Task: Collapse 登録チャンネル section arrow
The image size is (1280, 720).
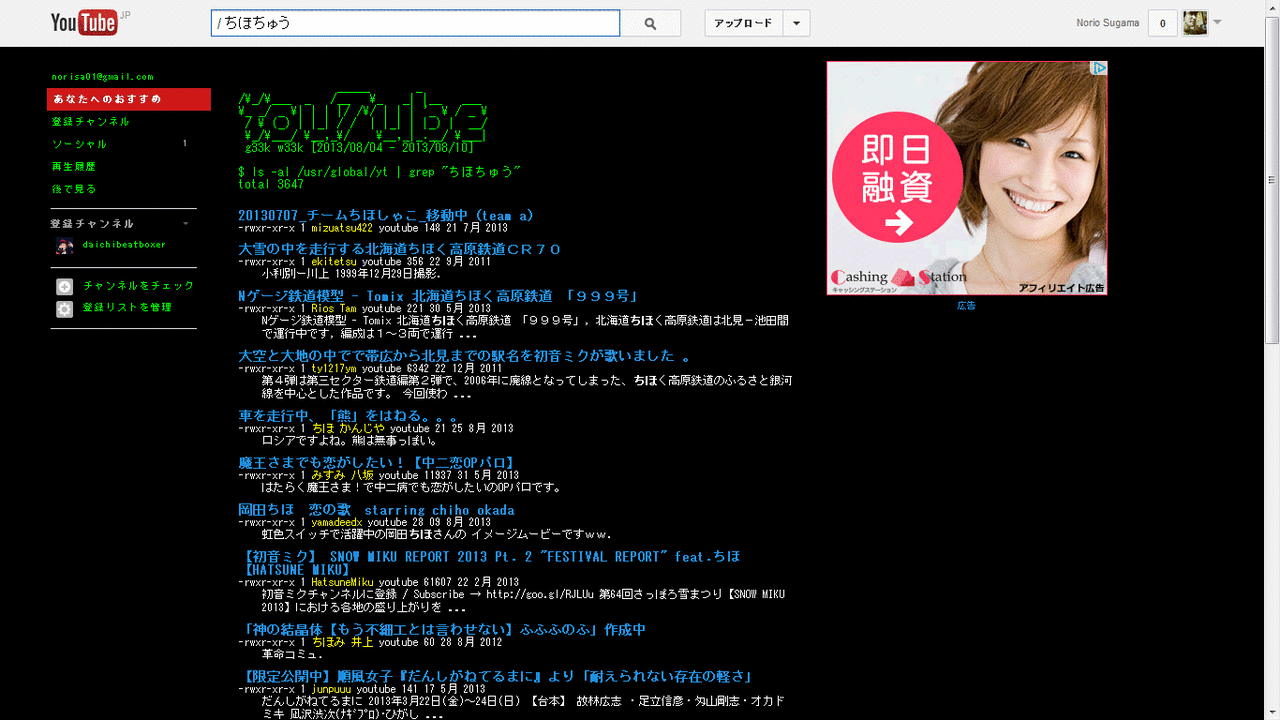Action: pos(186,224)
